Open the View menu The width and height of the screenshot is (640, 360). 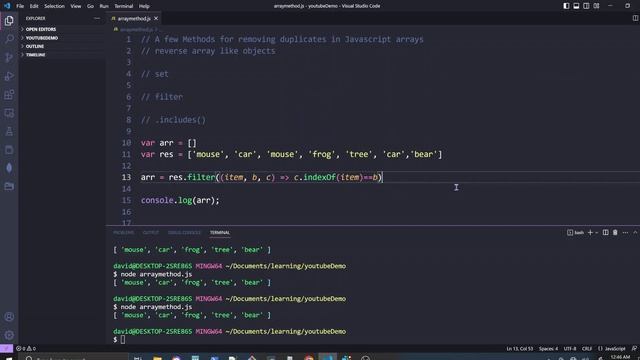click(x=76, y=6)
